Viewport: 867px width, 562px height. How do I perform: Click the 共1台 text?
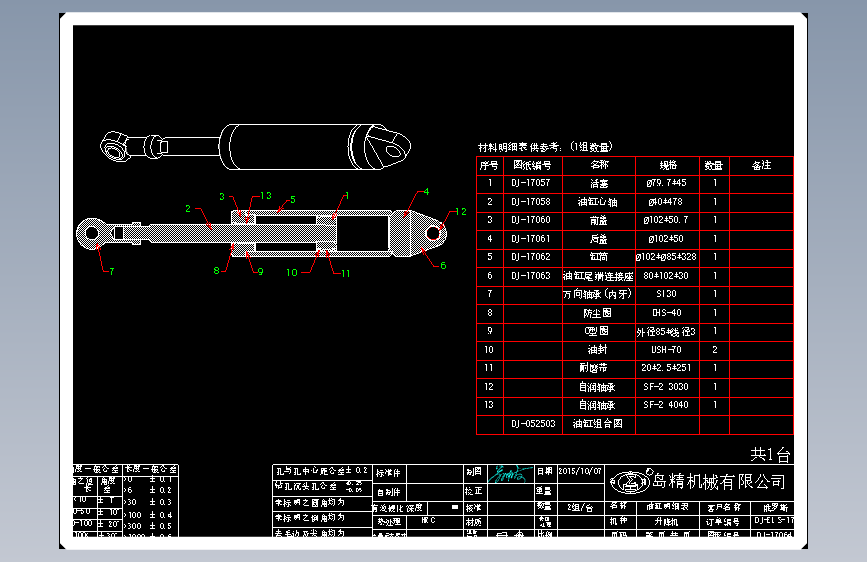tap(770, 455)
